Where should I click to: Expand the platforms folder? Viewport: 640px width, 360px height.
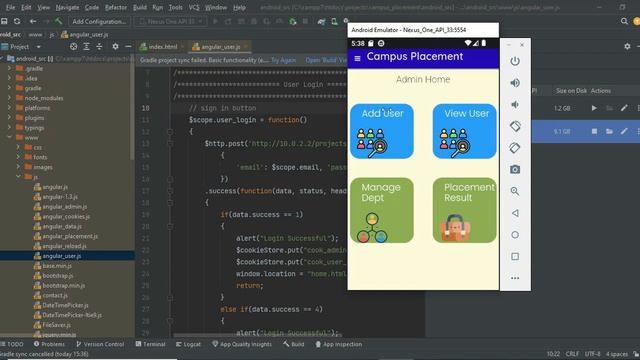(9, 108)
